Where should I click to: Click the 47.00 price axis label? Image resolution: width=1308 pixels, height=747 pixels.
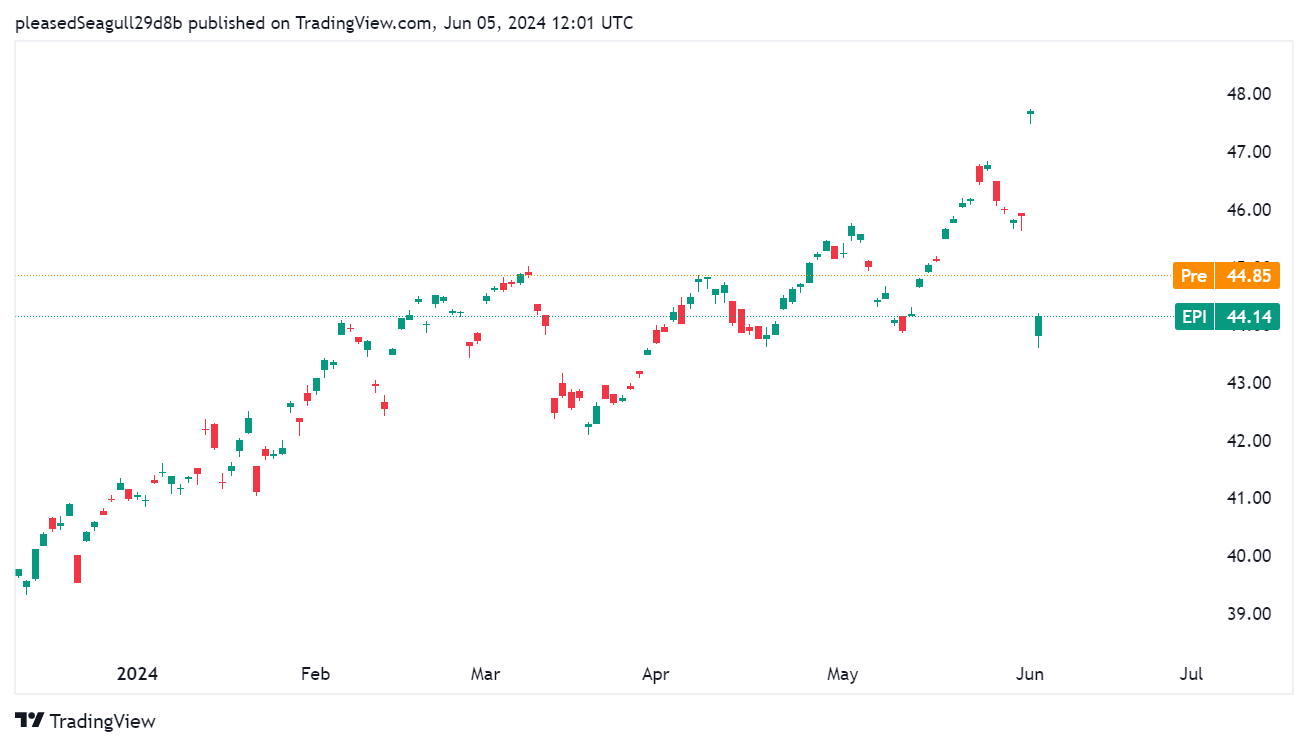pyautogui.click(x=1249, y=152)
